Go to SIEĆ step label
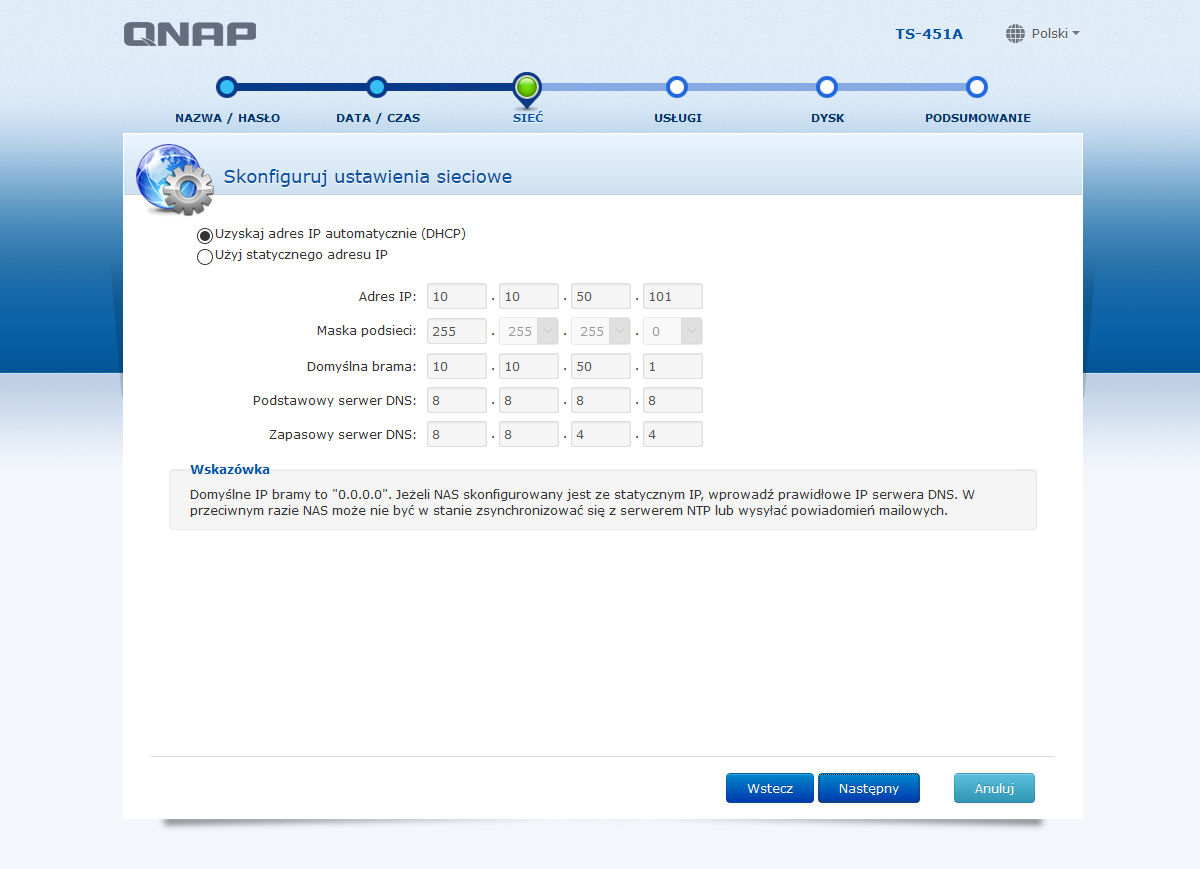This screenshot has width=1200, height=869. 527,118
